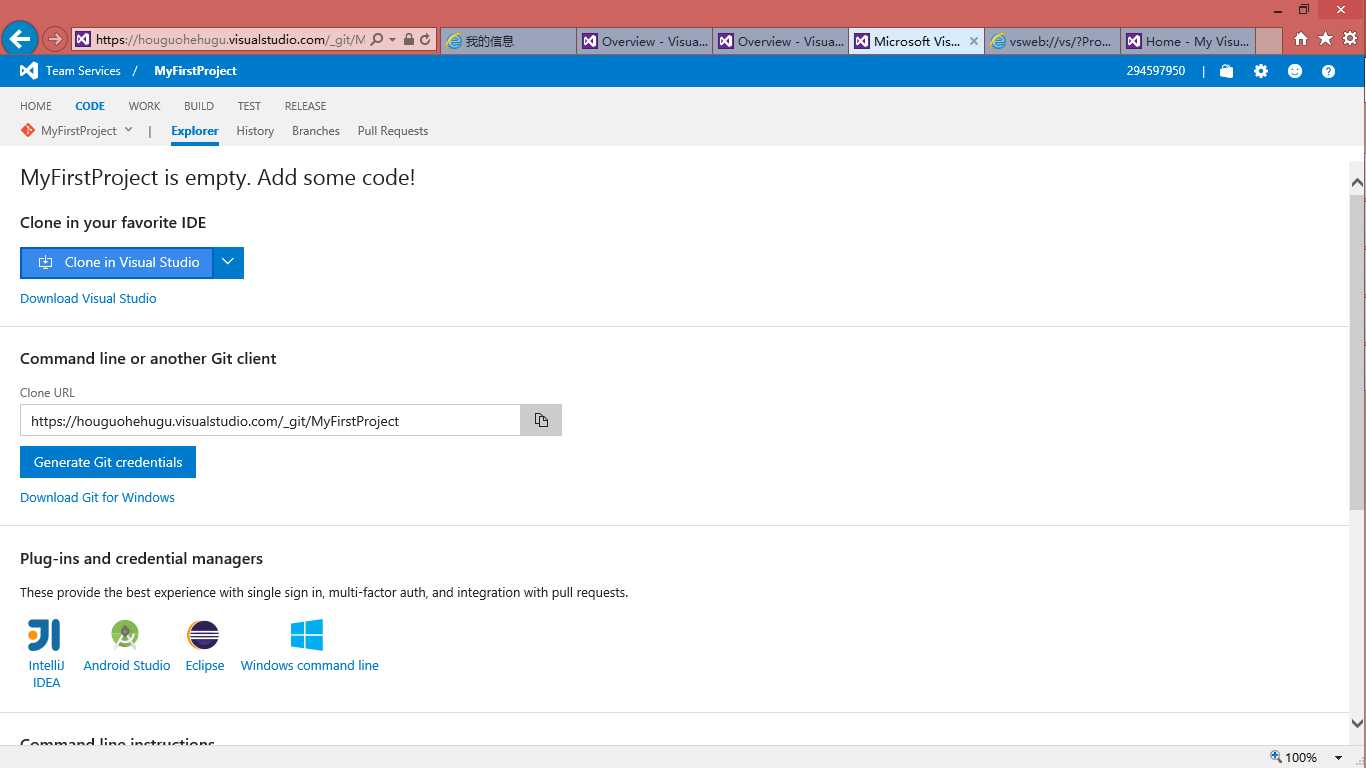1366x768 pixels.
Task: Open the TEST hub
Action: click(249, 106)
